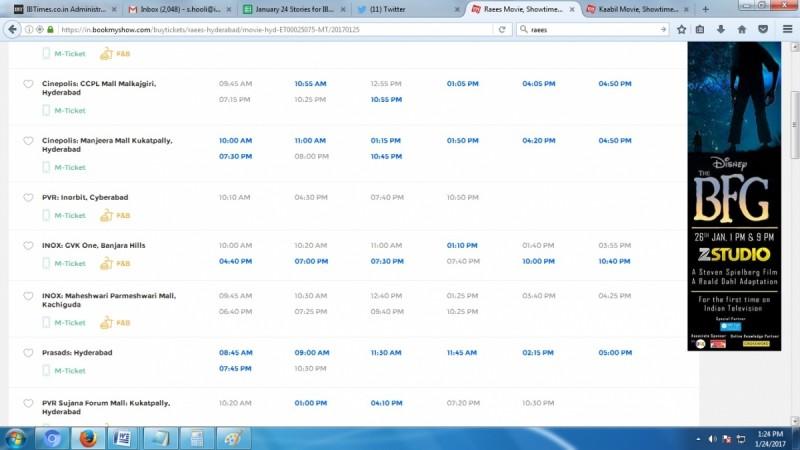
Task: Open Firefox downloads arrow icon
Action: 721,29
